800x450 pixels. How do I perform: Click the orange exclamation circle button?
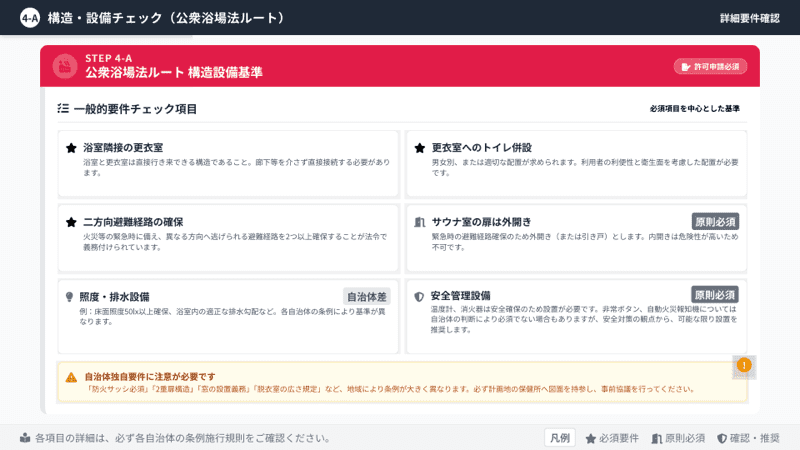point(744,365)
